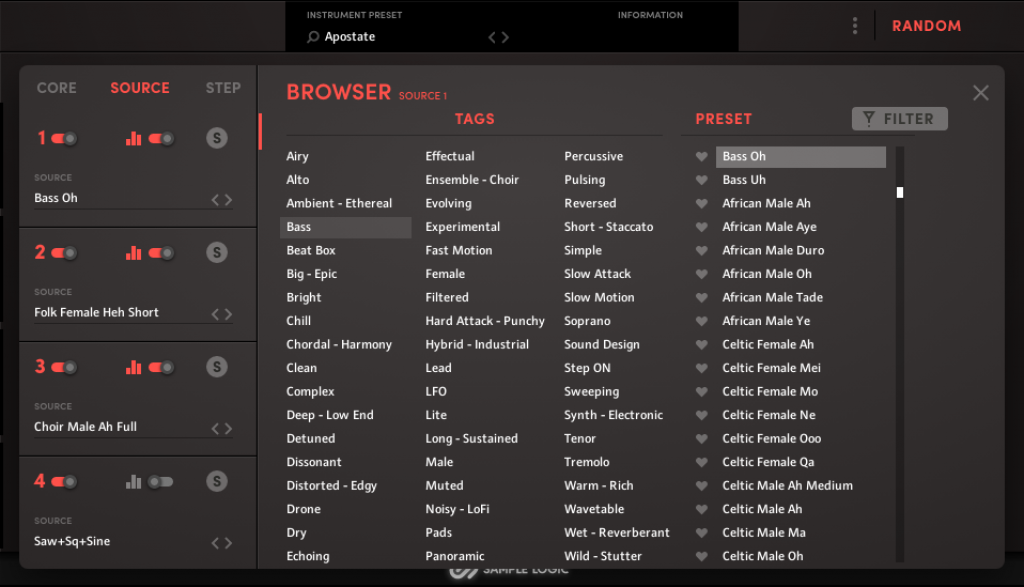The height and width of the screenshot is (587, 1024).
Task: Toggle source 2 power switch
Action: point(64,253)
